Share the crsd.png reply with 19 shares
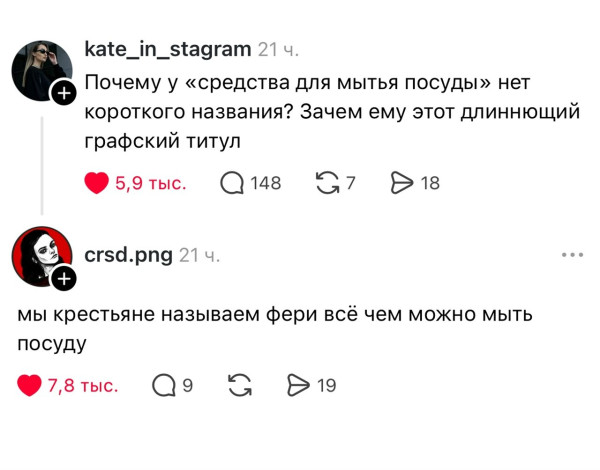This screenshot has width=600, height=470. (x=299, y=385)
